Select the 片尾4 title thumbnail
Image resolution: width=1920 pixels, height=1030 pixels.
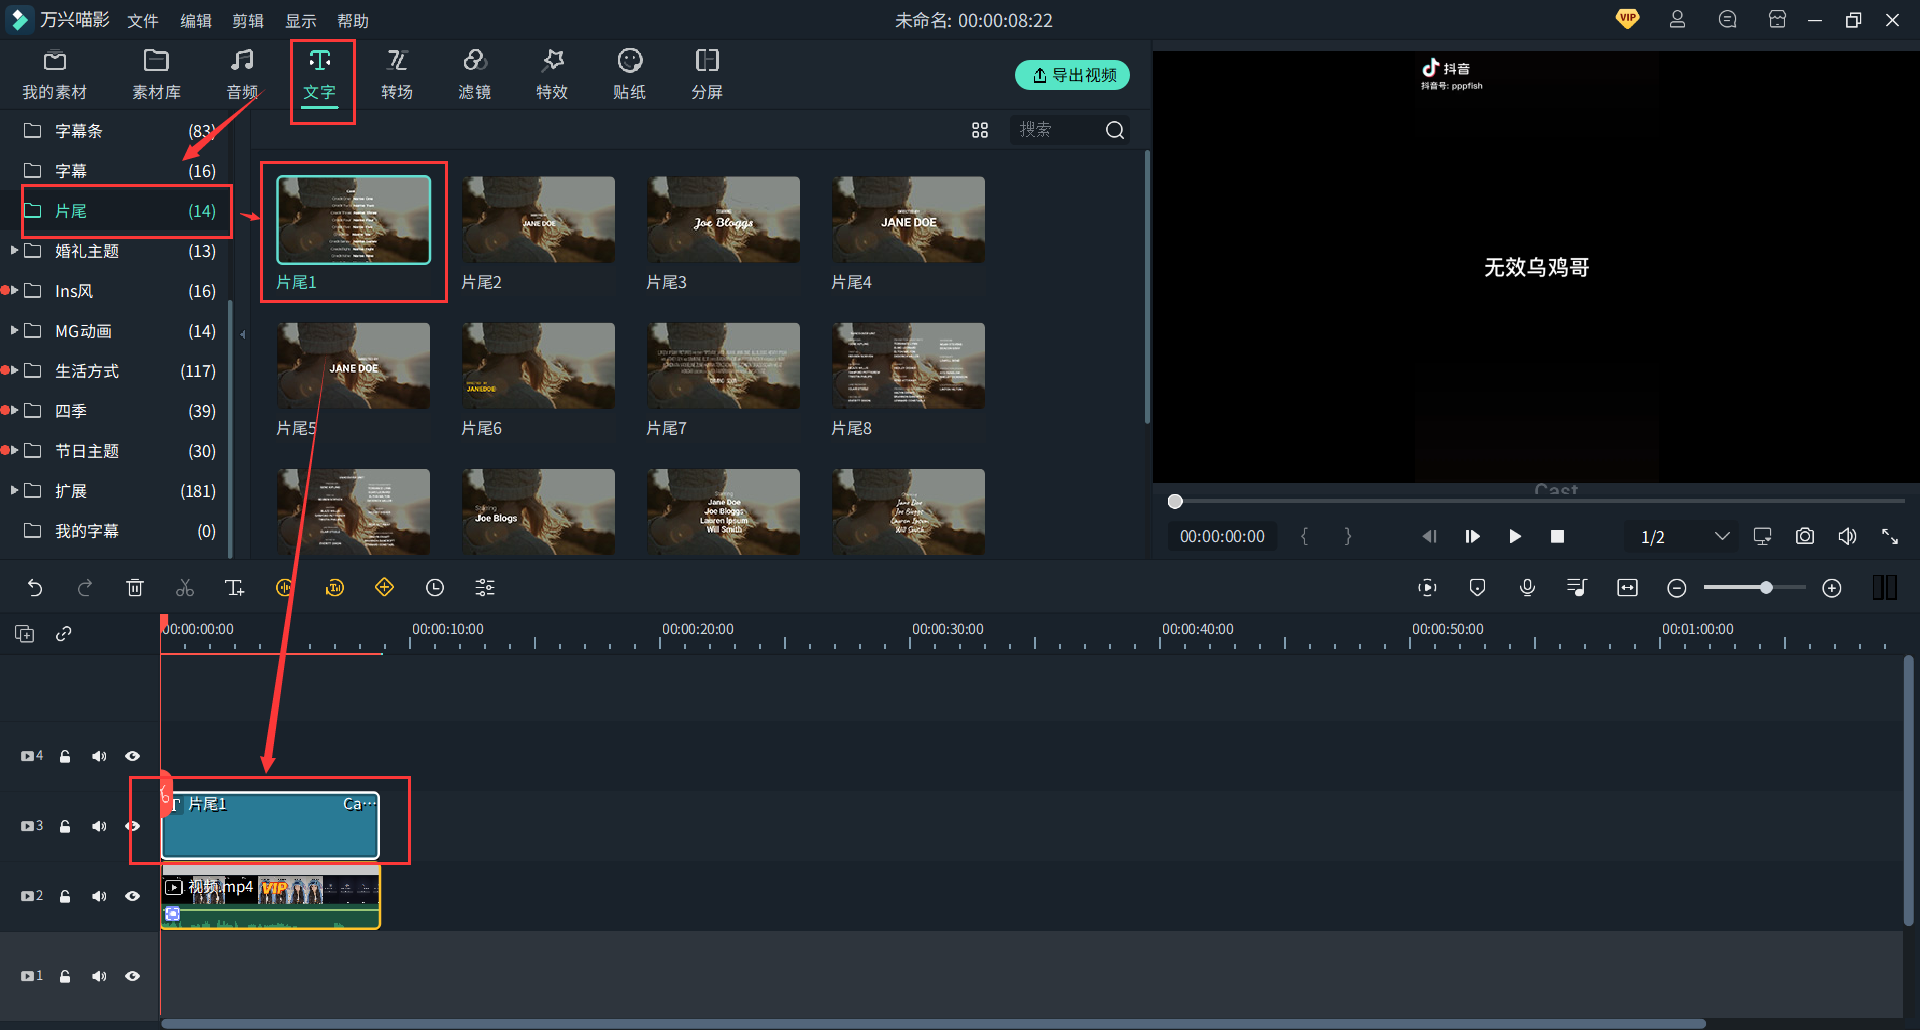click(x=908, y=220)
